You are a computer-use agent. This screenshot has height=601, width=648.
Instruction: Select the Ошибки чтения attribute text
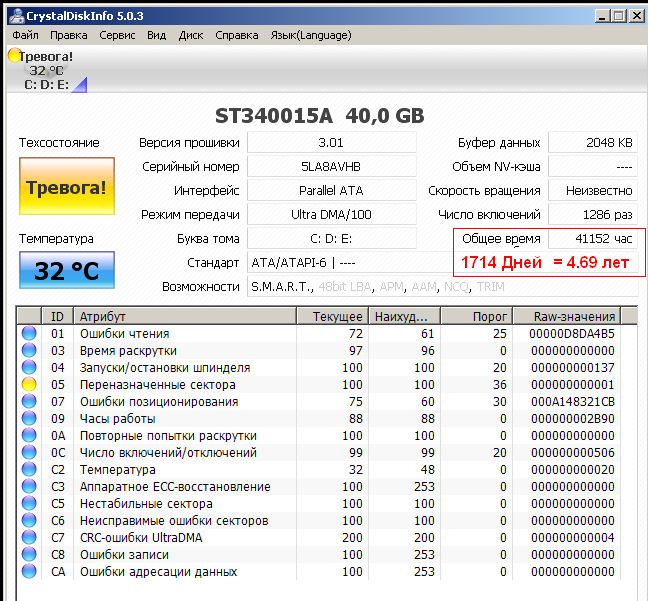pyautogui.click(x=124, y=334)
